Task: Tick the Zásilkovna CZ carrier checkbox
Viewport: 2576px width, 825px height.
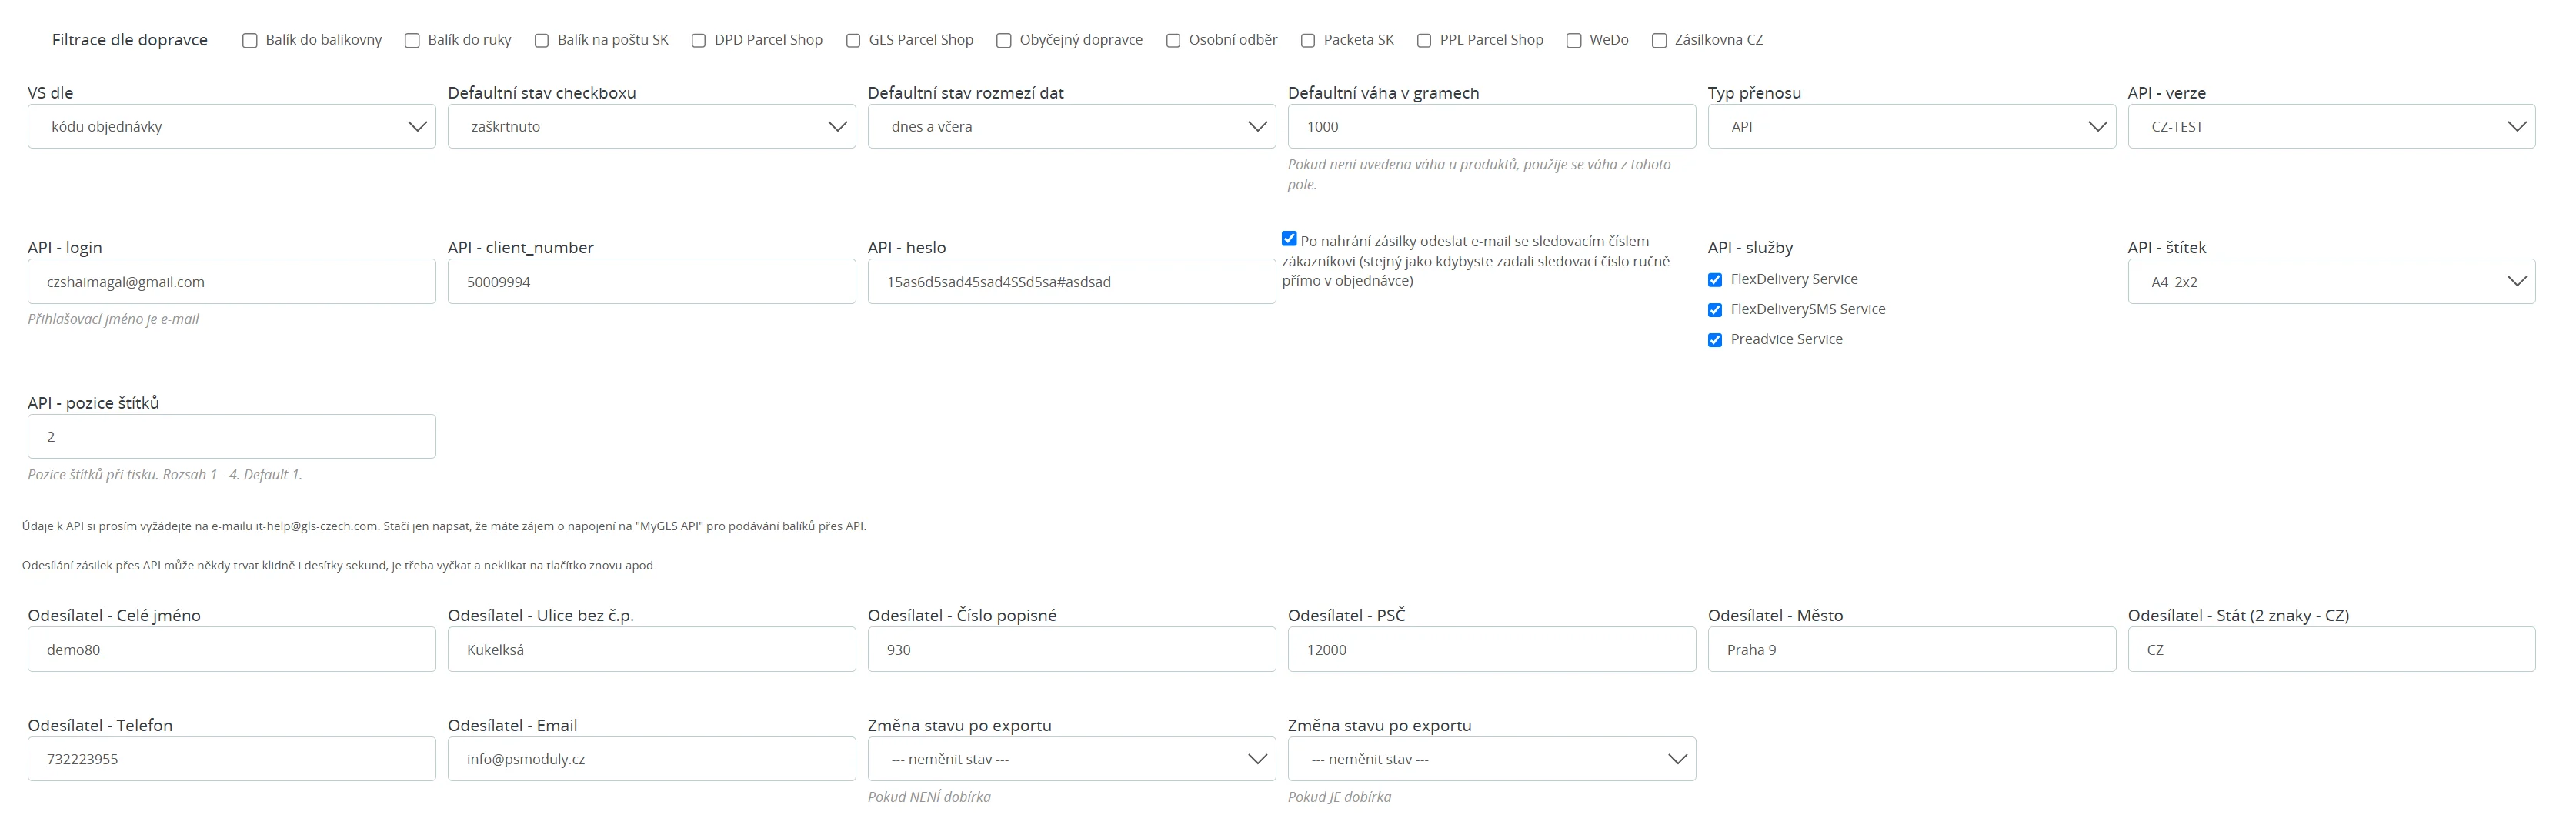Action: pos(1659,41)
